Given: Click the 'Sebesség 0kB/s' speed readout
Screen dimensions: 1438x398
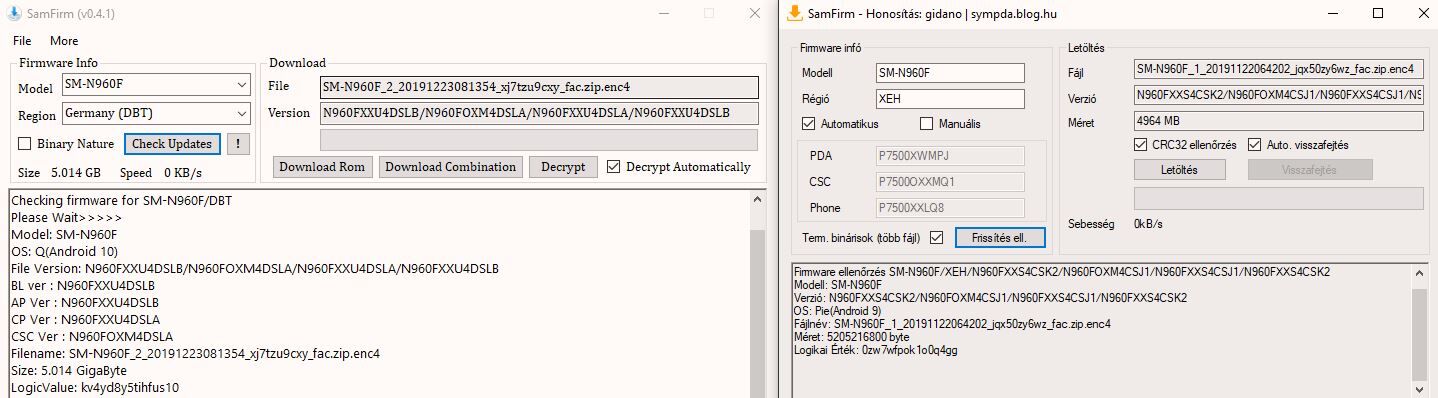Looking at the screenshot, I should click(1115, 224).
